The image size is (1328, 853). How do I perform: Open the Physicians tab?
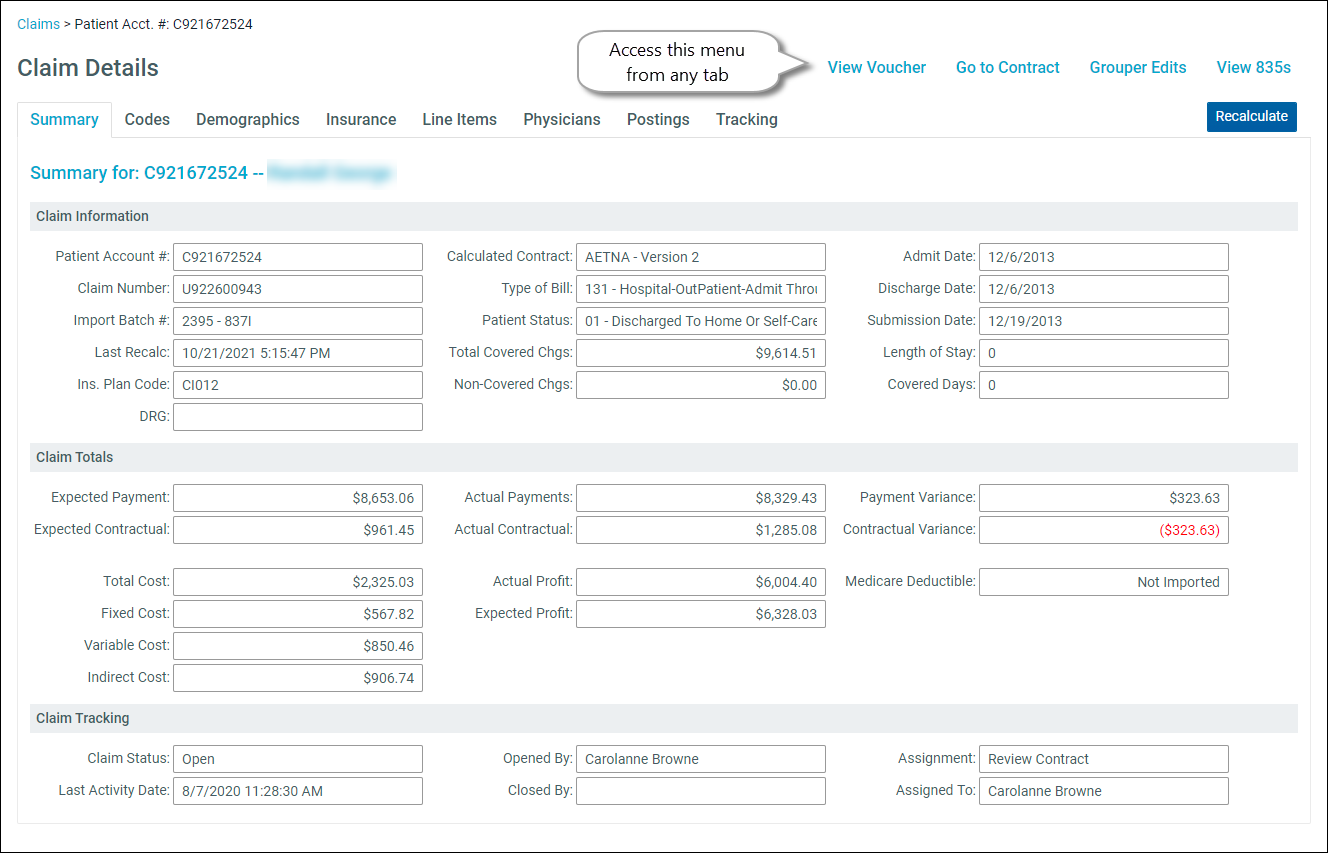click(561, 119)
